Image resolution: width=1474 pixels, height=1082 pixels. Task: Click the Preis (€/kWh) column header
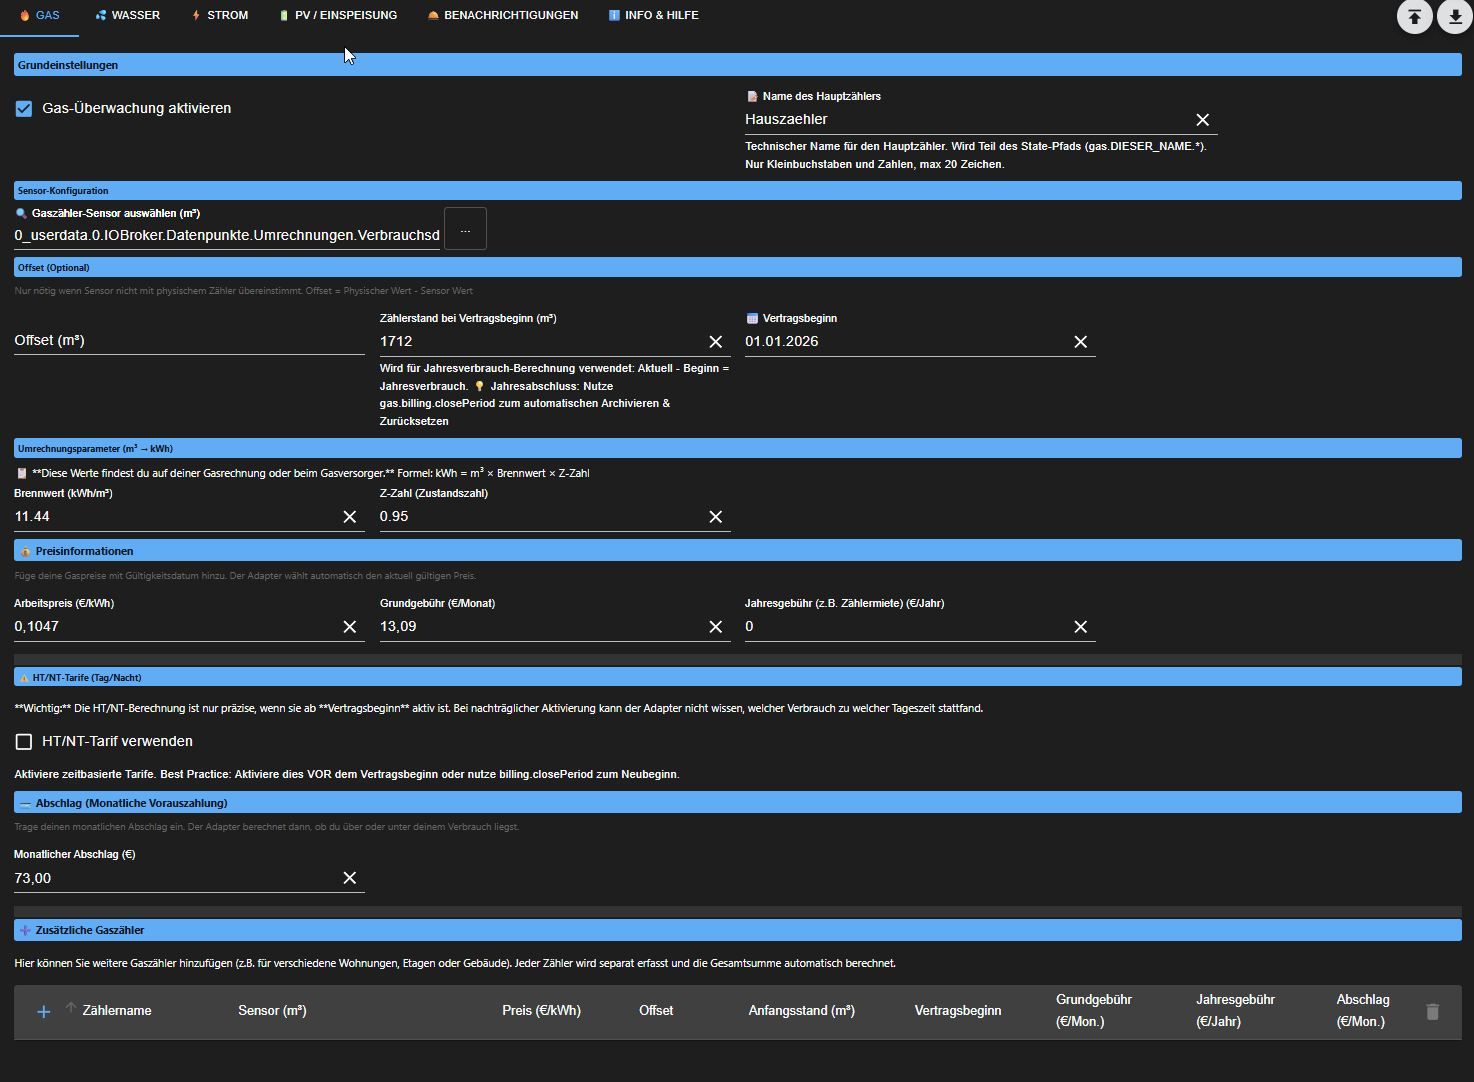(541, 1011)
